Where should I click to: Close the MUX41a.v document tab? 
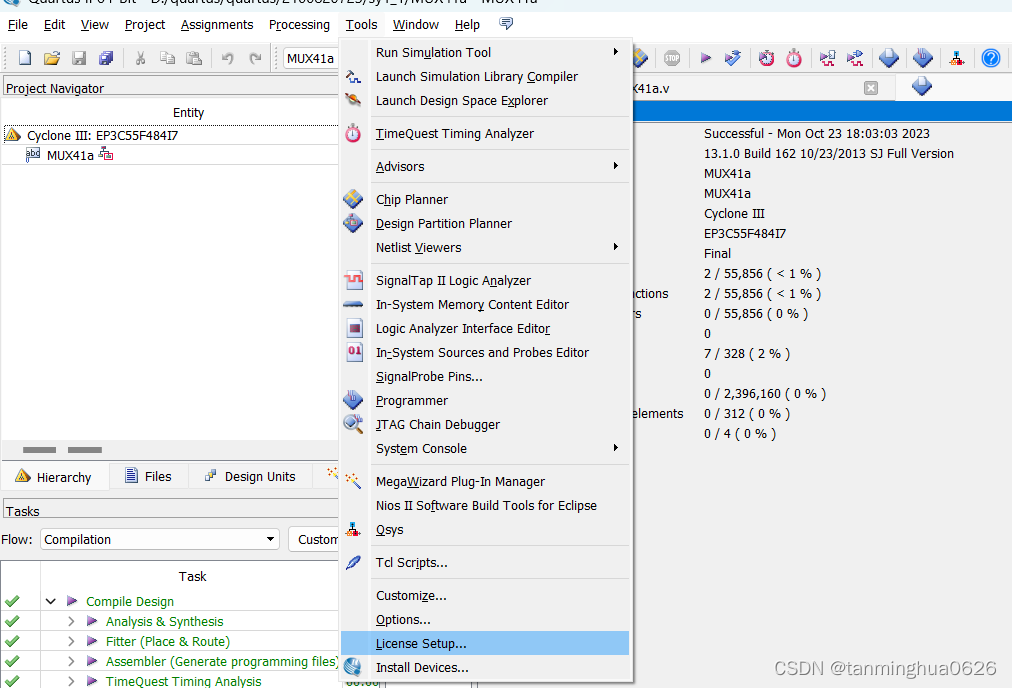click(871, 88)
